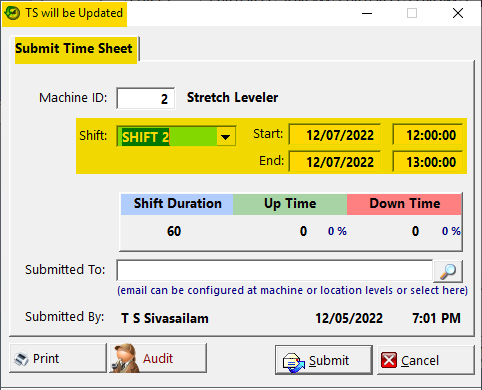Click the Submitted By label

tap(65, 317)
